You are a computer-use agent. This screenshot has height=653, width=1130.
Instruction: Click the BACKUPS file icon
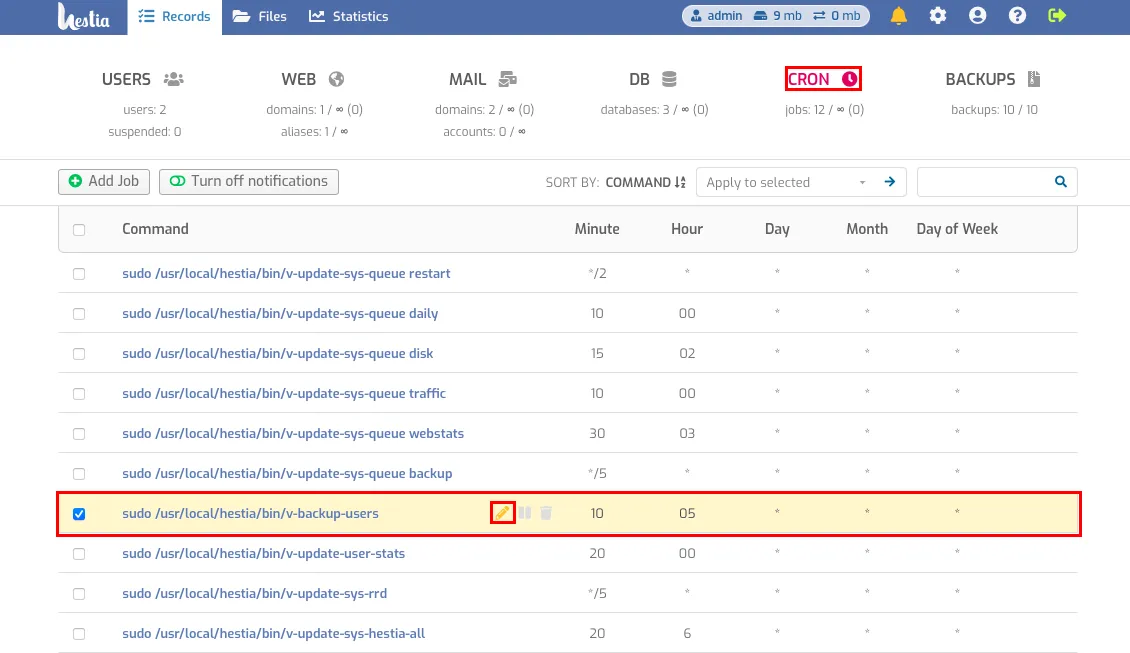1034,79
